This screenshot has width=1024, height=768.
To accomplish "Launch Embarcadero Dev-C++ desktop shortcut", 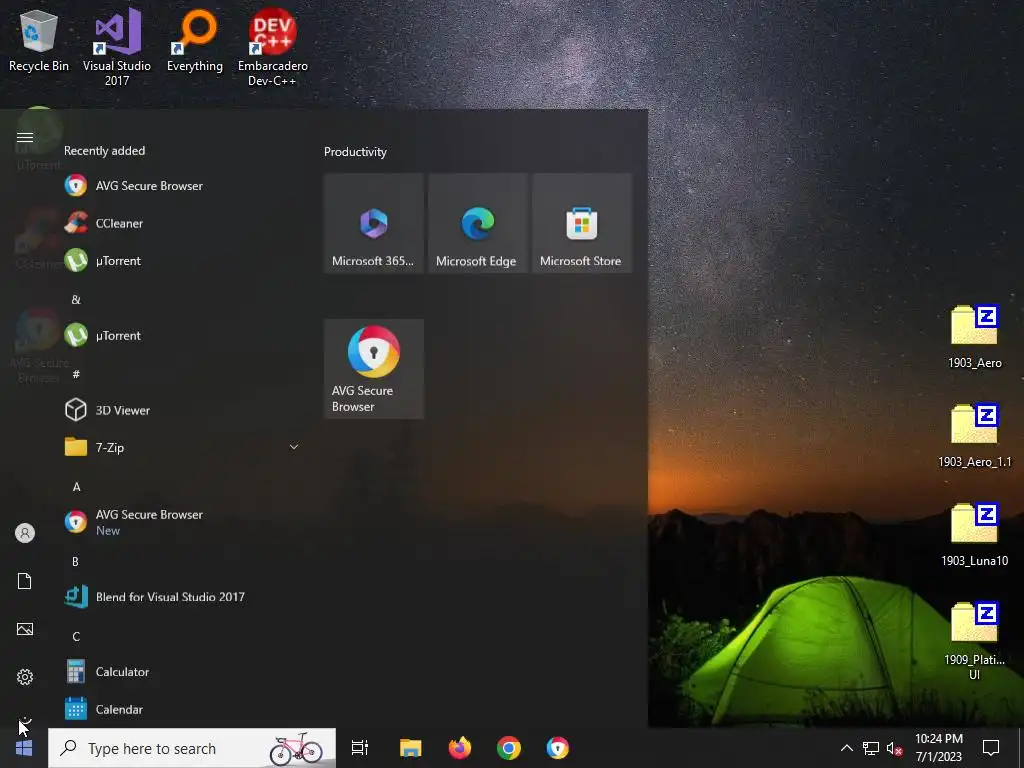I will 272,47.
